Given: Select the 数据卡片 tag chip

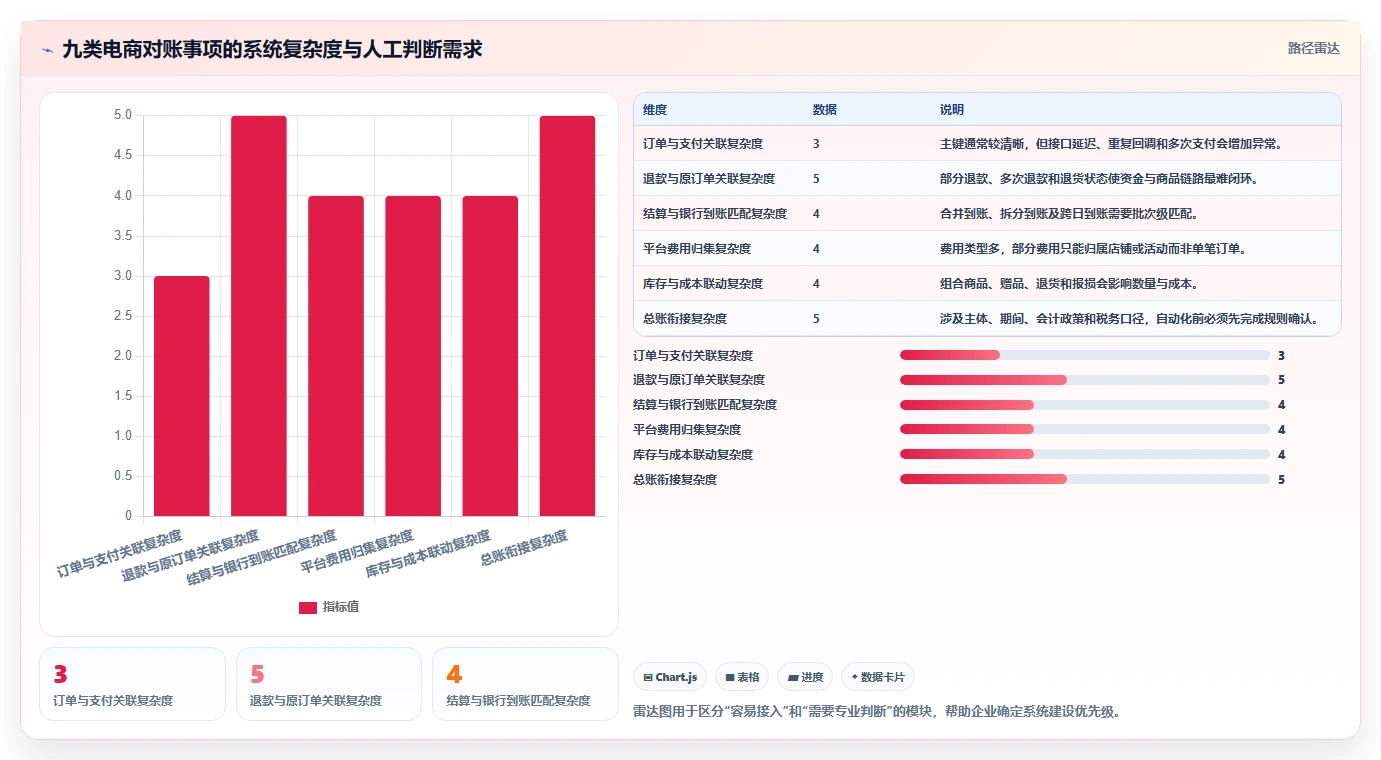Looking at the screenshot, I should [878, 677].
